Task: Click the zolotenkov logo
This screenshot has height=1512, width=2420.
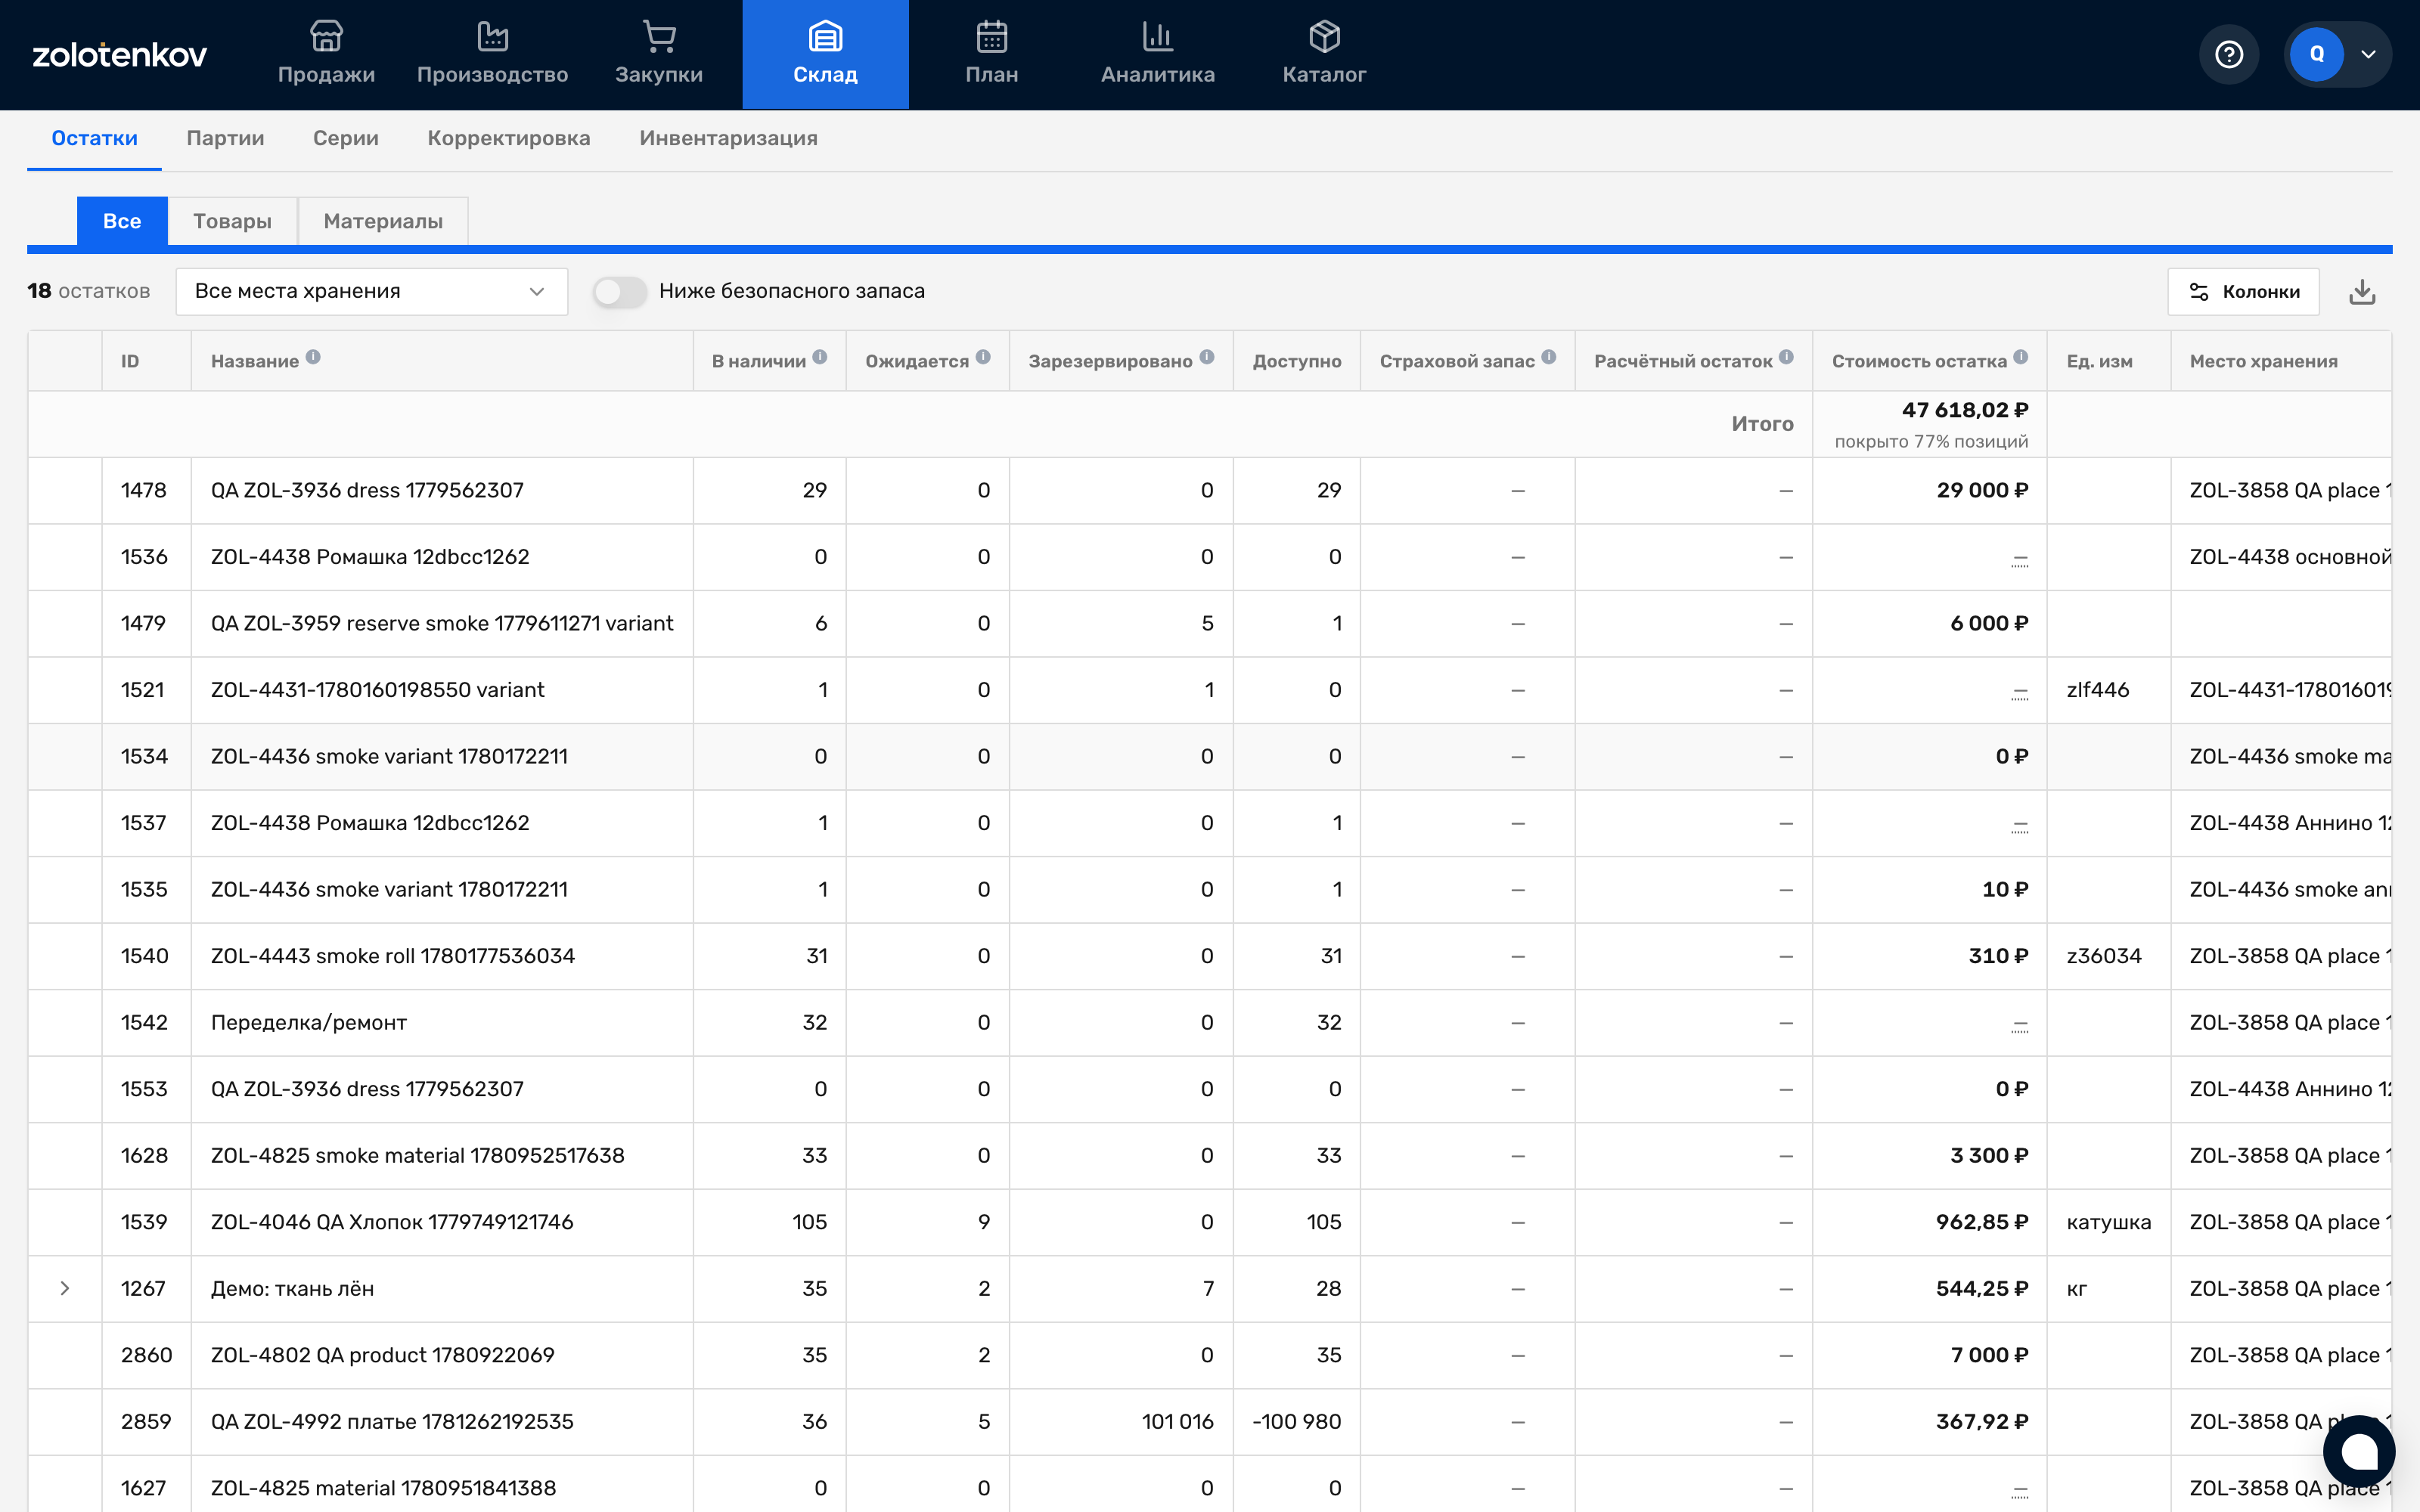Action: point(119,54)
